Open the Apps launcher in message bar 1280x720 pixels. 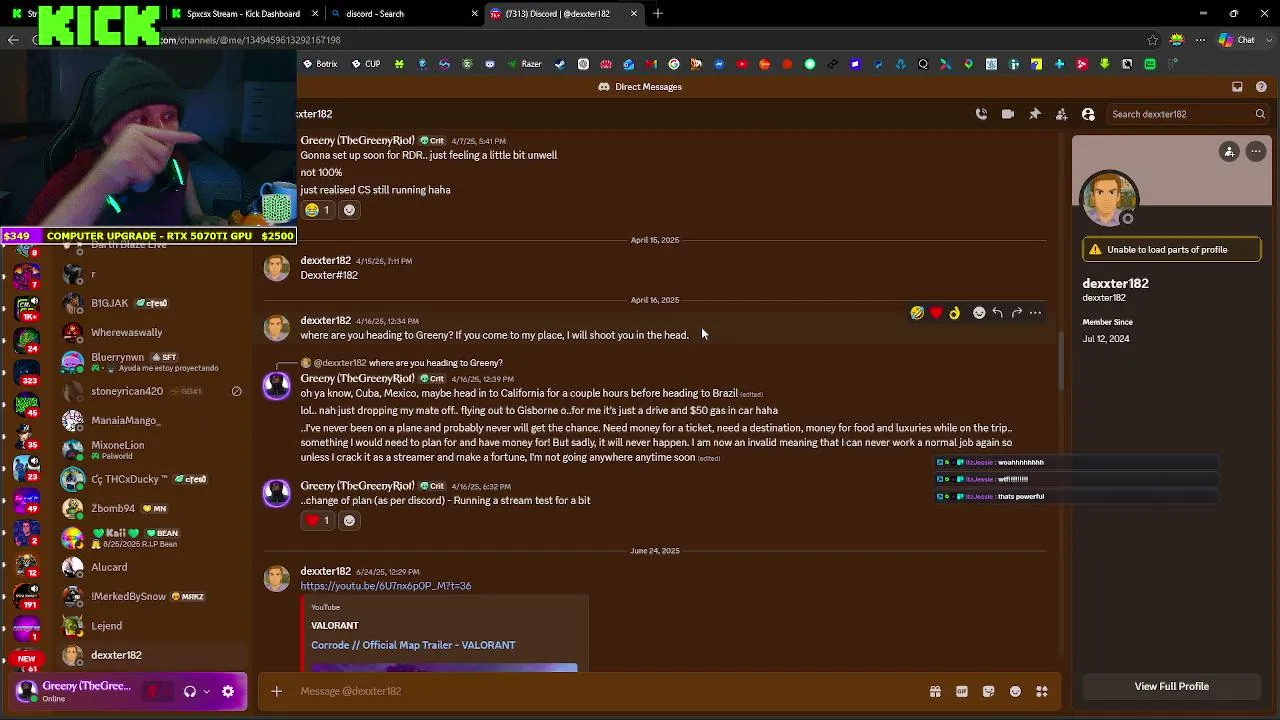pos(1042,691)
